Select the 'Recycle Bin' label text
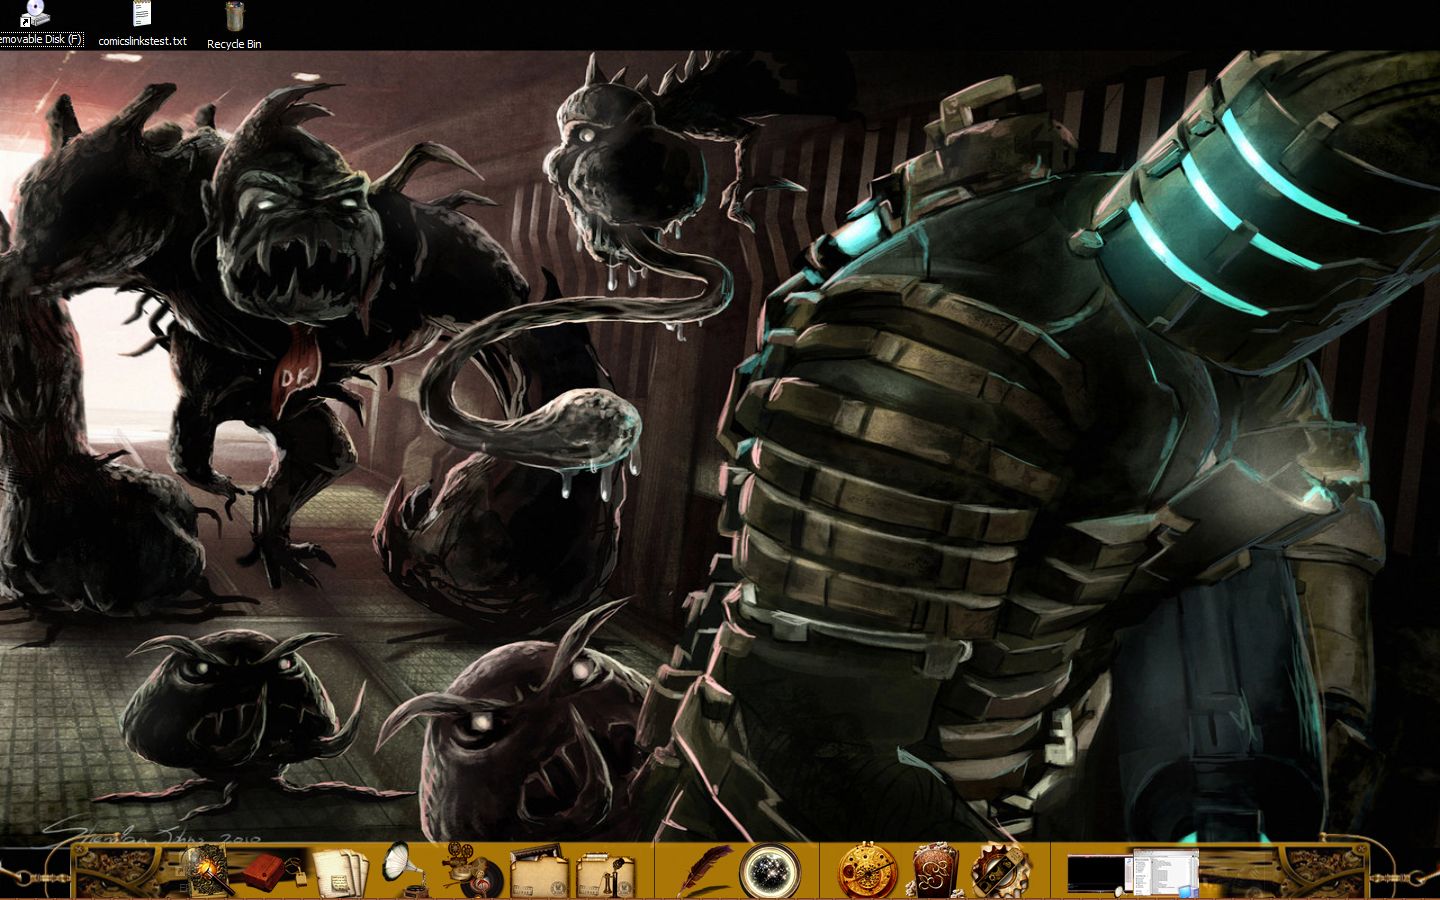Screen dimensions: 1440x900 click(234, 44)
